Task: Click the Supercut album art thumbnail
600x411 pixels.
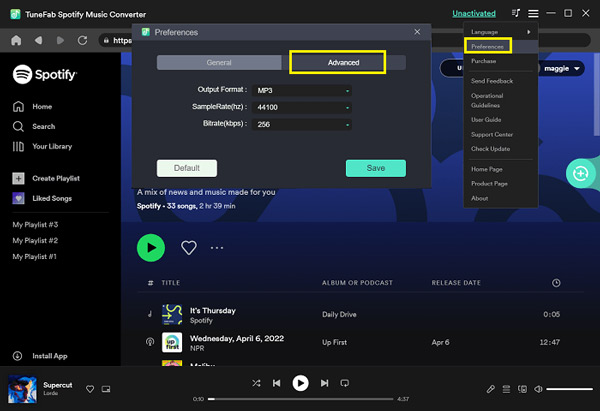Action: (x=23, y=389)
